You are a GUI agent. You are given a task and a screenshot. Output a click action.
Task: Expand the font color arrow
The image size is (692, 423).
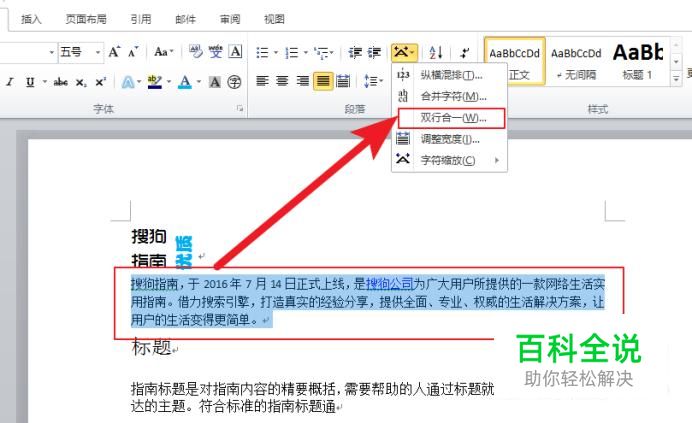(x=199, y=82)
